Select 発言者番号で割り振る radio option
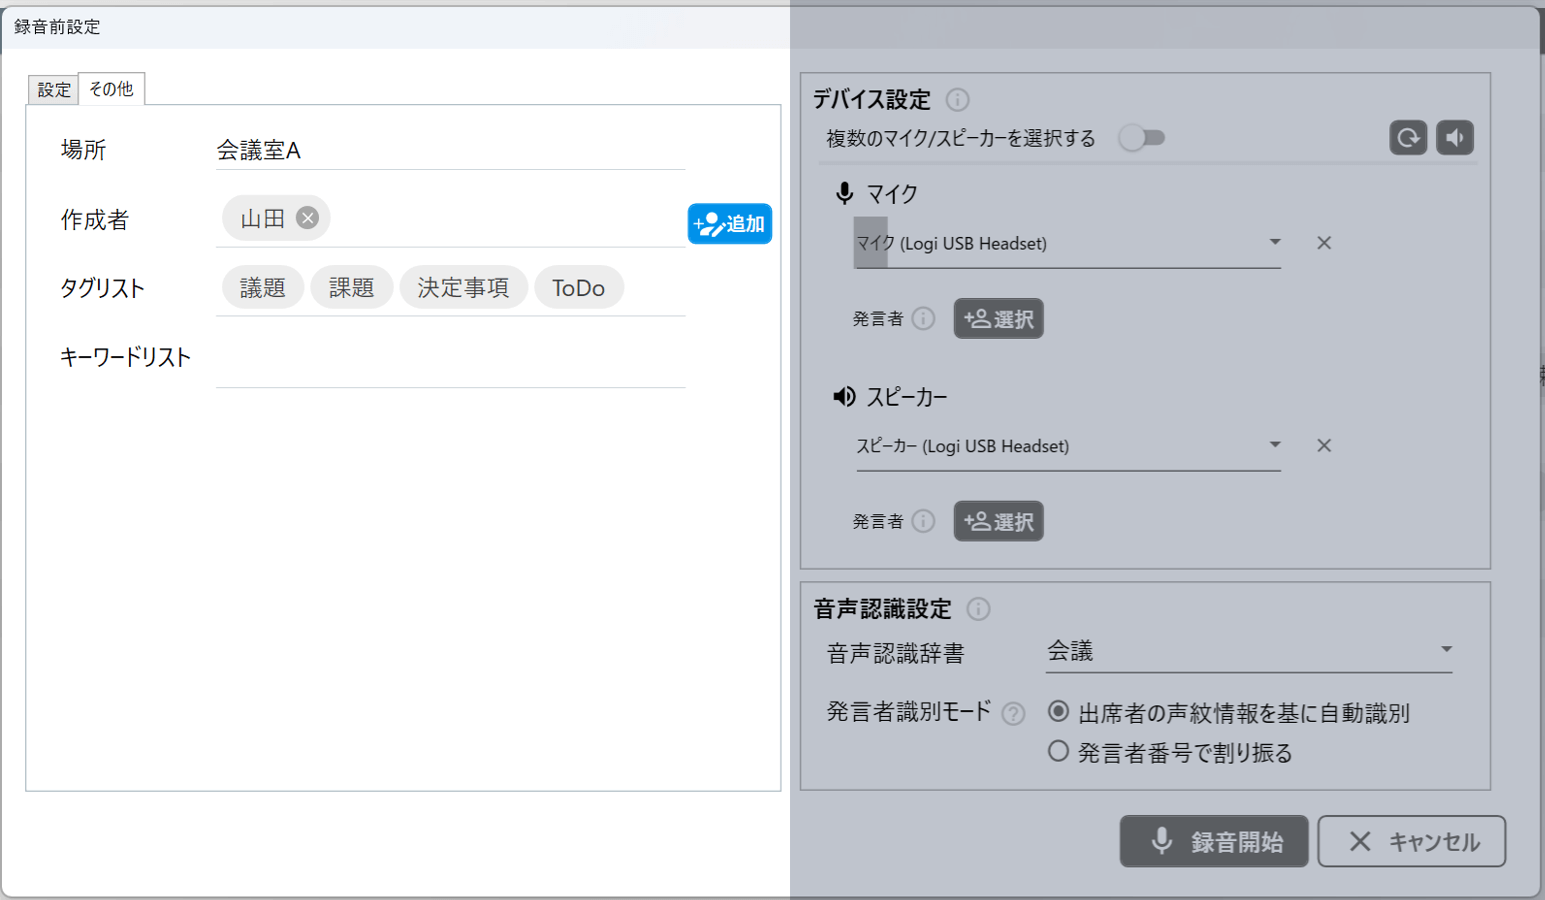The height and width of the screenshot is (900, 1545). [x=1058, y=751]
